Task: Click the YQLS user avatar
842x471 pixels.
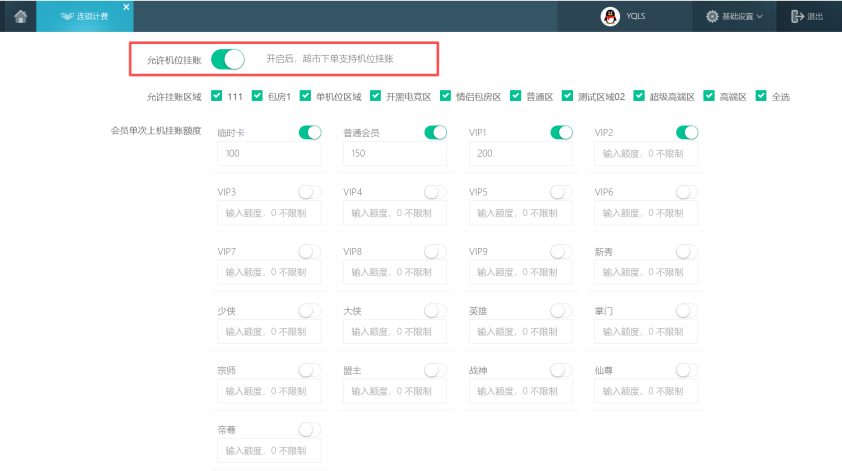Action: 610,17
